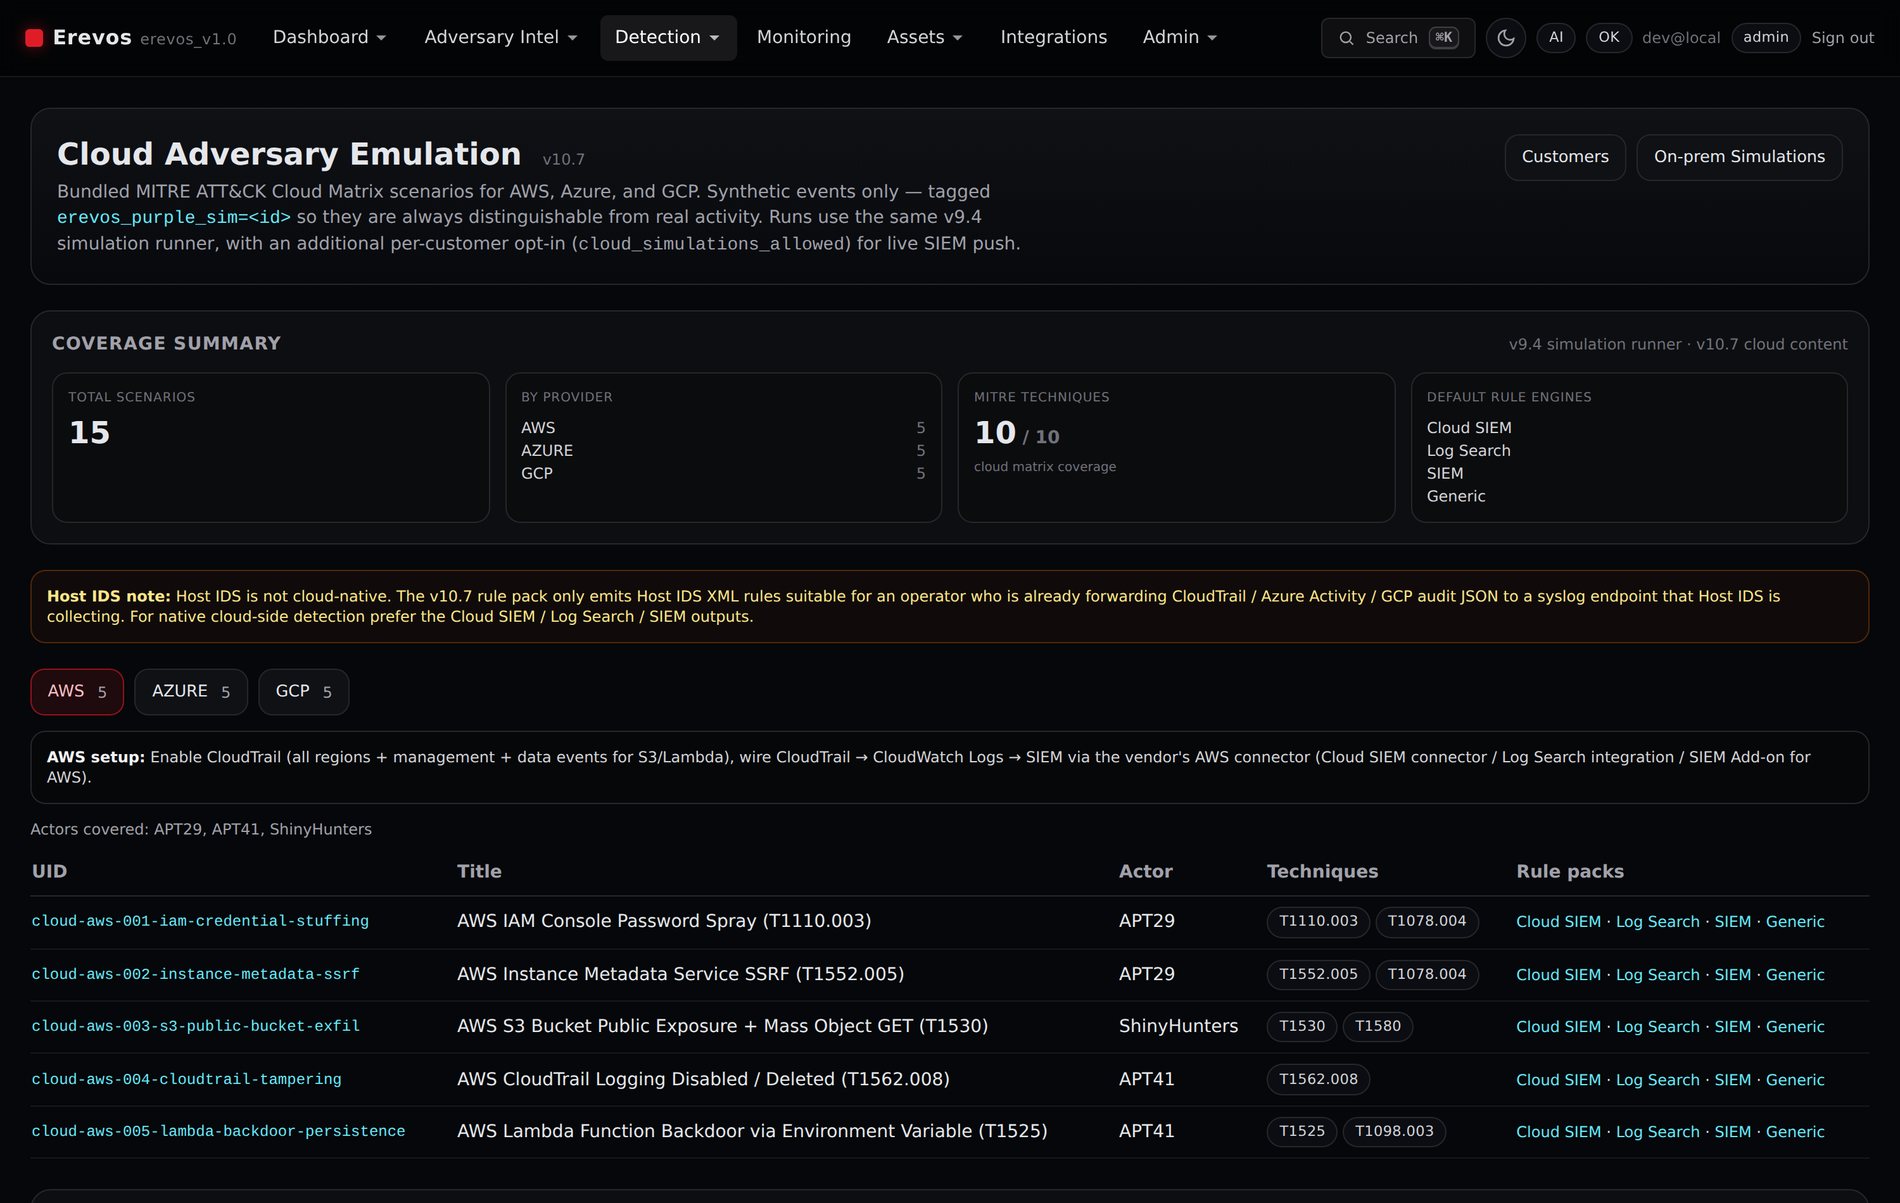Open cloud-aws-001-iam-credential-stuffing scenario
1900x1203 pixels.
pyautogui.click(x=200, y=921)
